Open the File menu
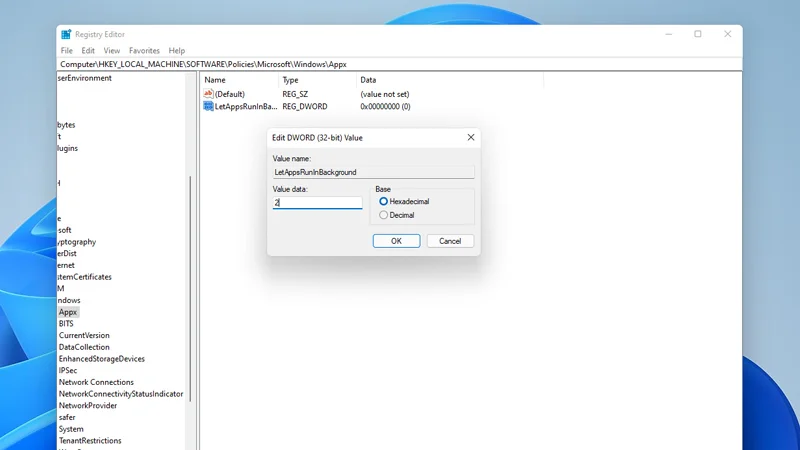 tap(66, 51)
